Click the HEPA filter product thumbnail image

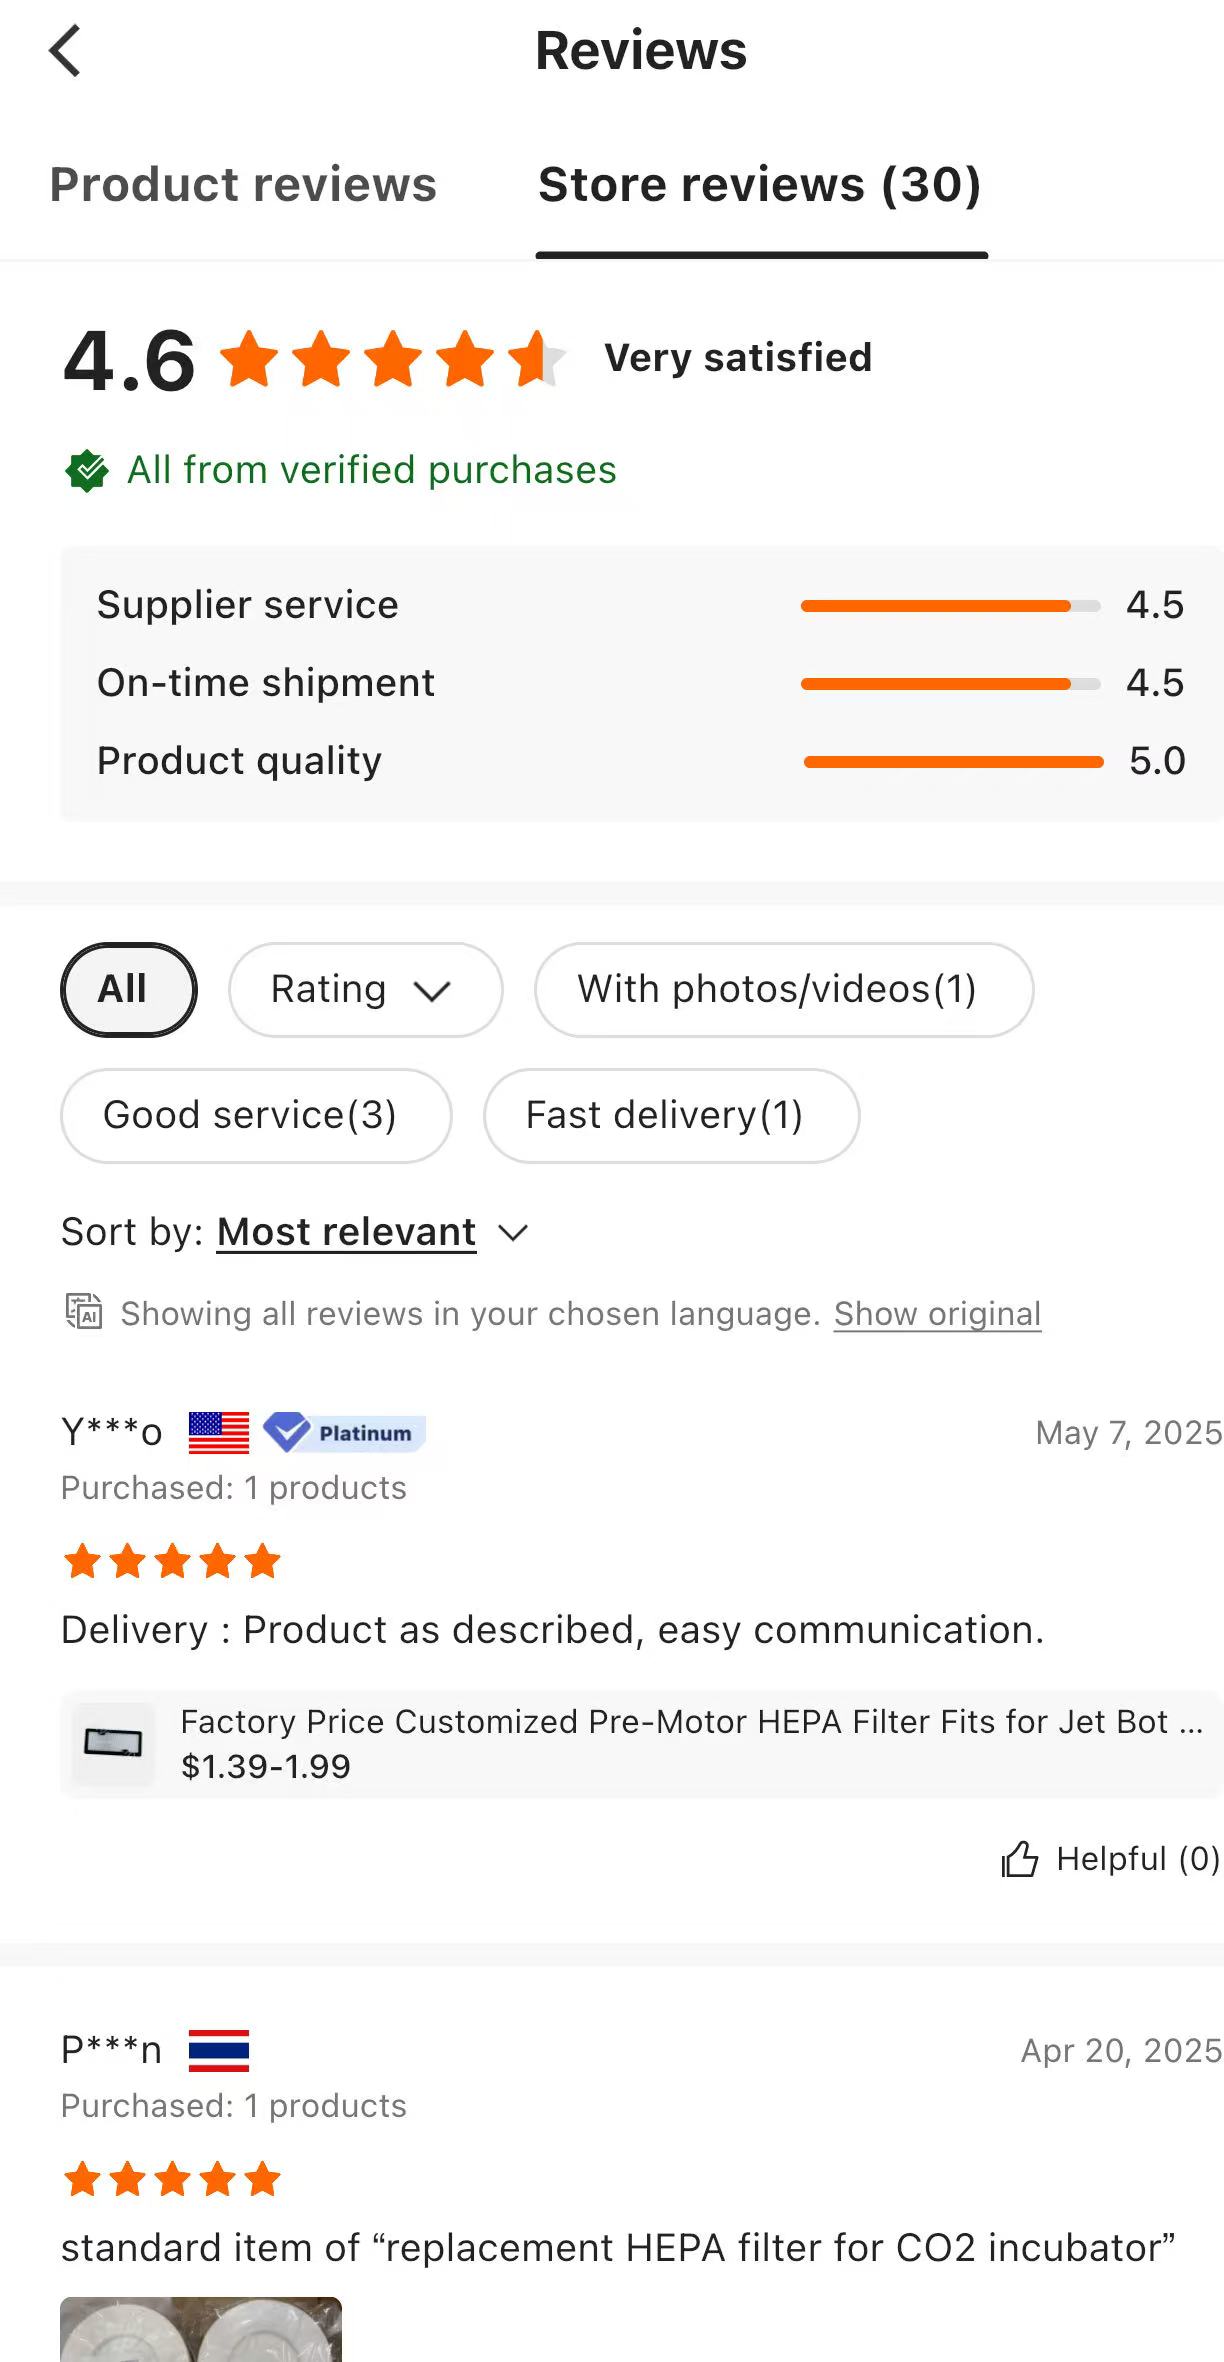(113, 1744)
